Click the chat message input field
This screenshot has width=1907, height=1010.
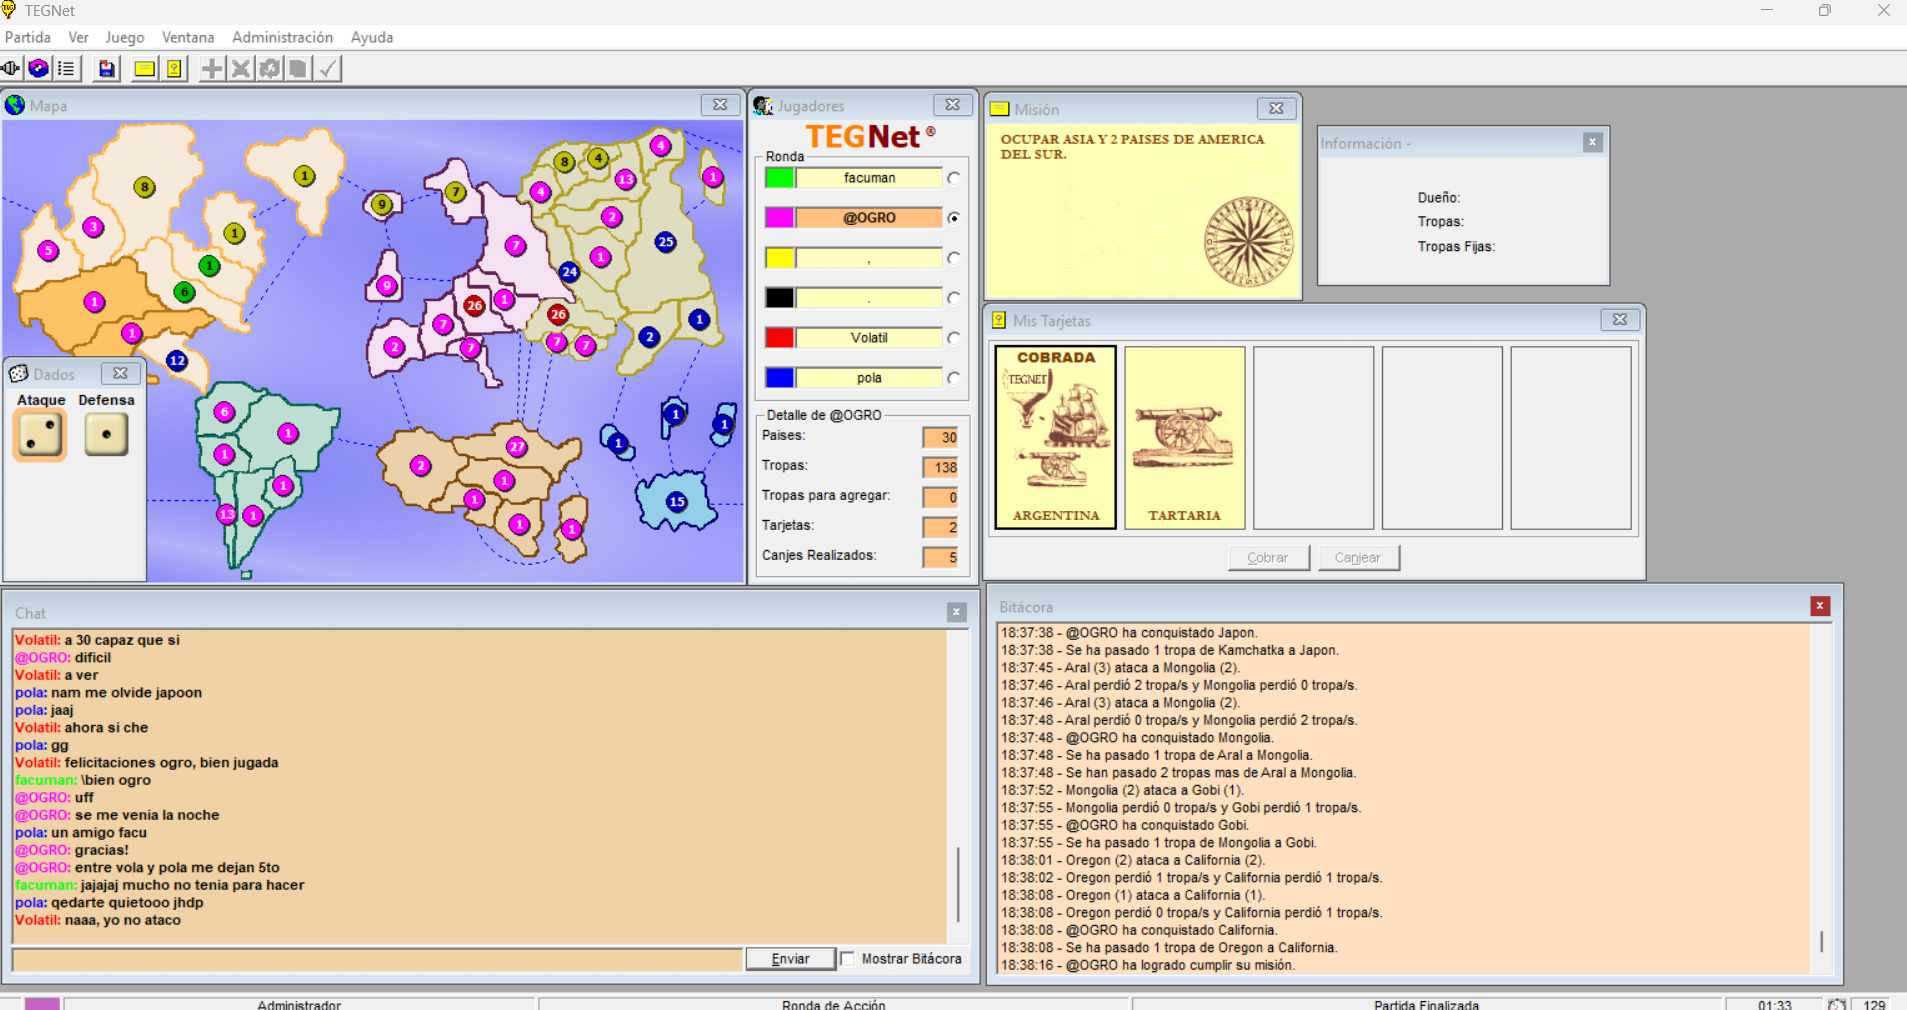coord(377,959)
